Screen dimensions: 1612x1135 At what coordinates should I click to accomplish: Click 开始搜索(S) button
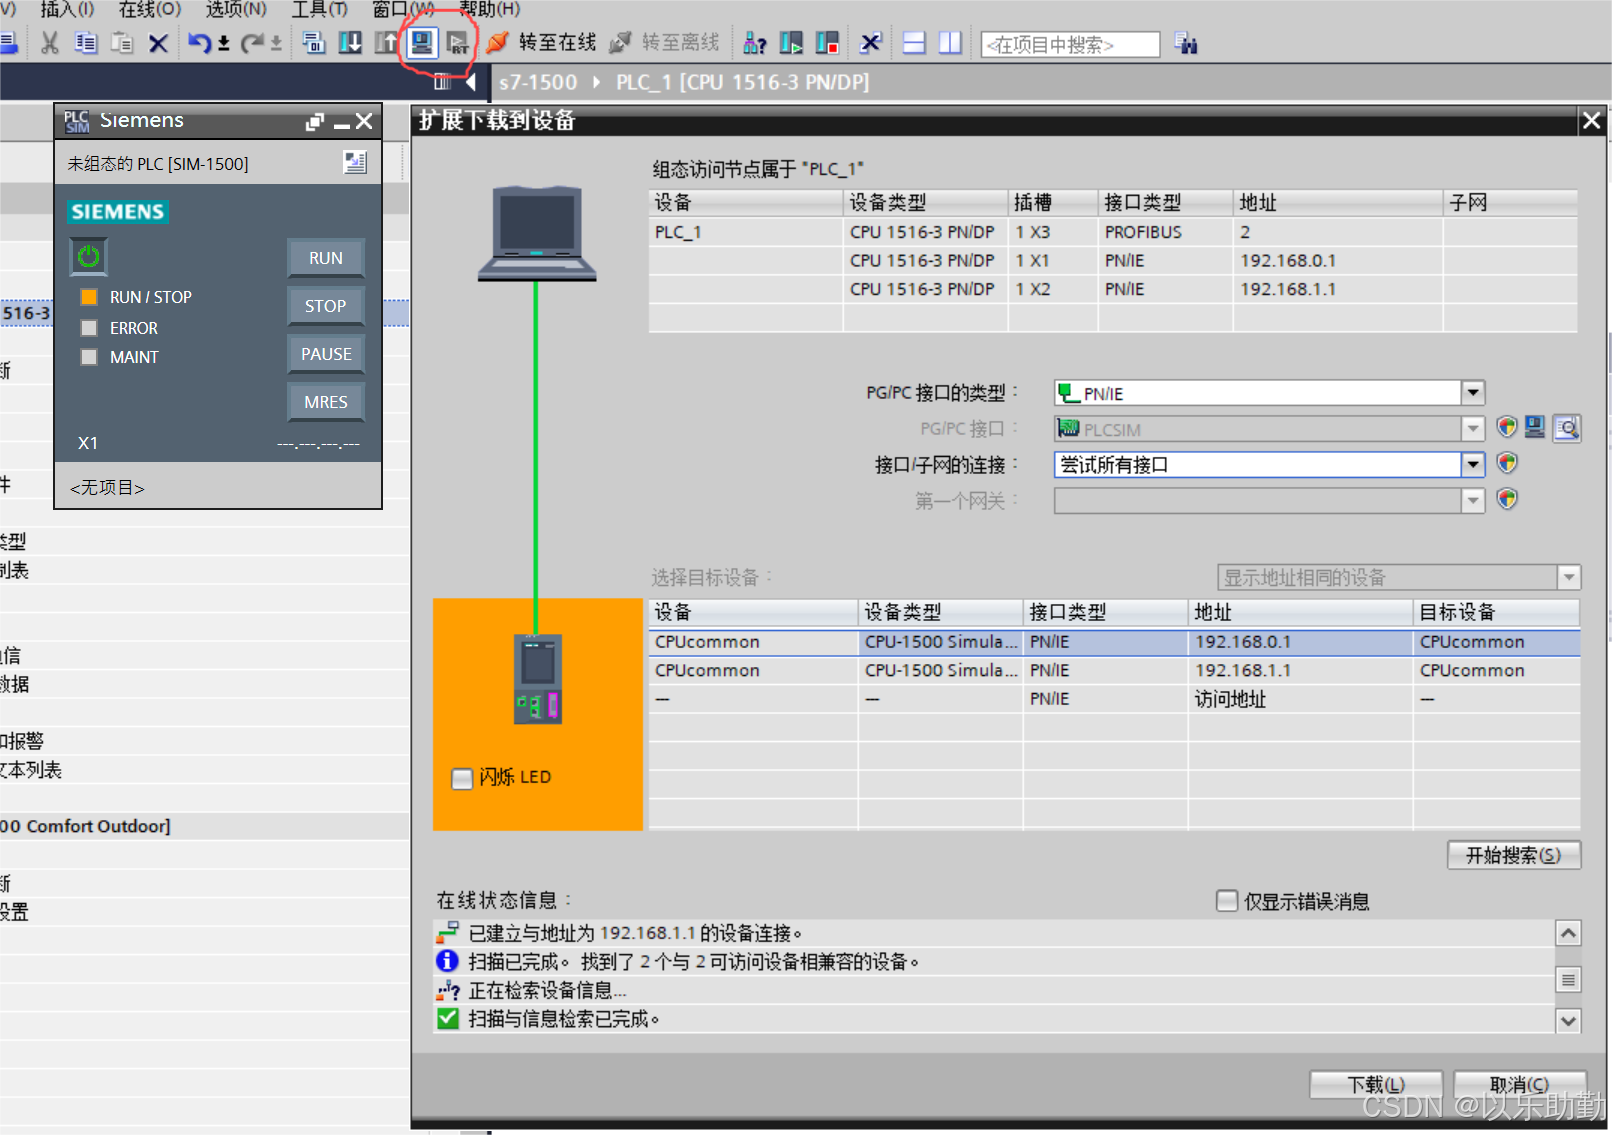[x=1513, y=855]
